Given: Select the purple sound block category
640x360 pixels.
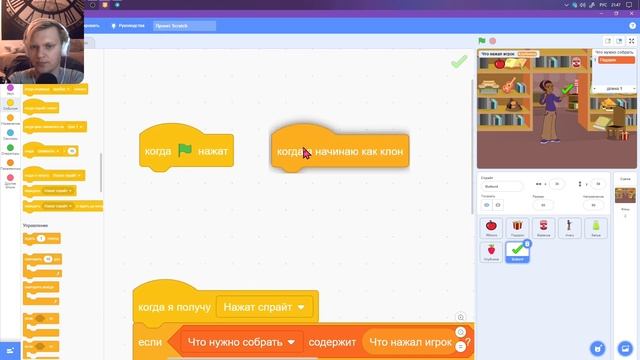Looking at the screenshot, I should click(10, 90).
